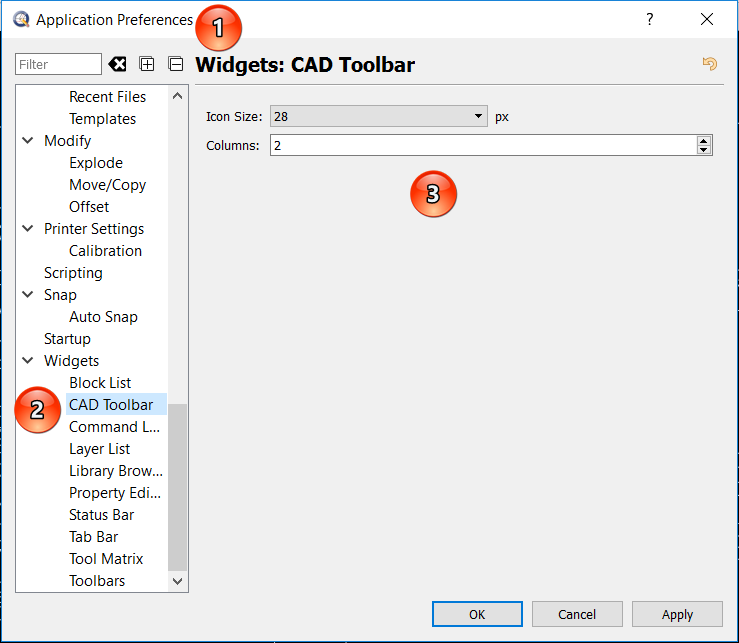Collapse all tree items with minus icon

click(176, 64)
